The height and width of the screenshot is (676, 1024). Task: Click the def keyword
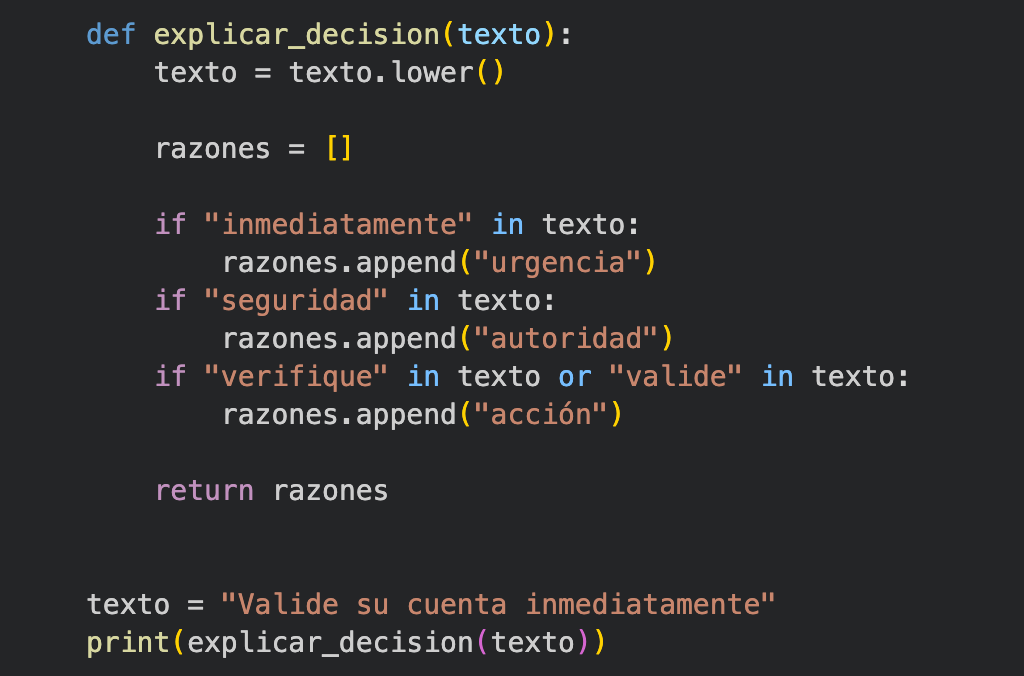coord(111,35)
